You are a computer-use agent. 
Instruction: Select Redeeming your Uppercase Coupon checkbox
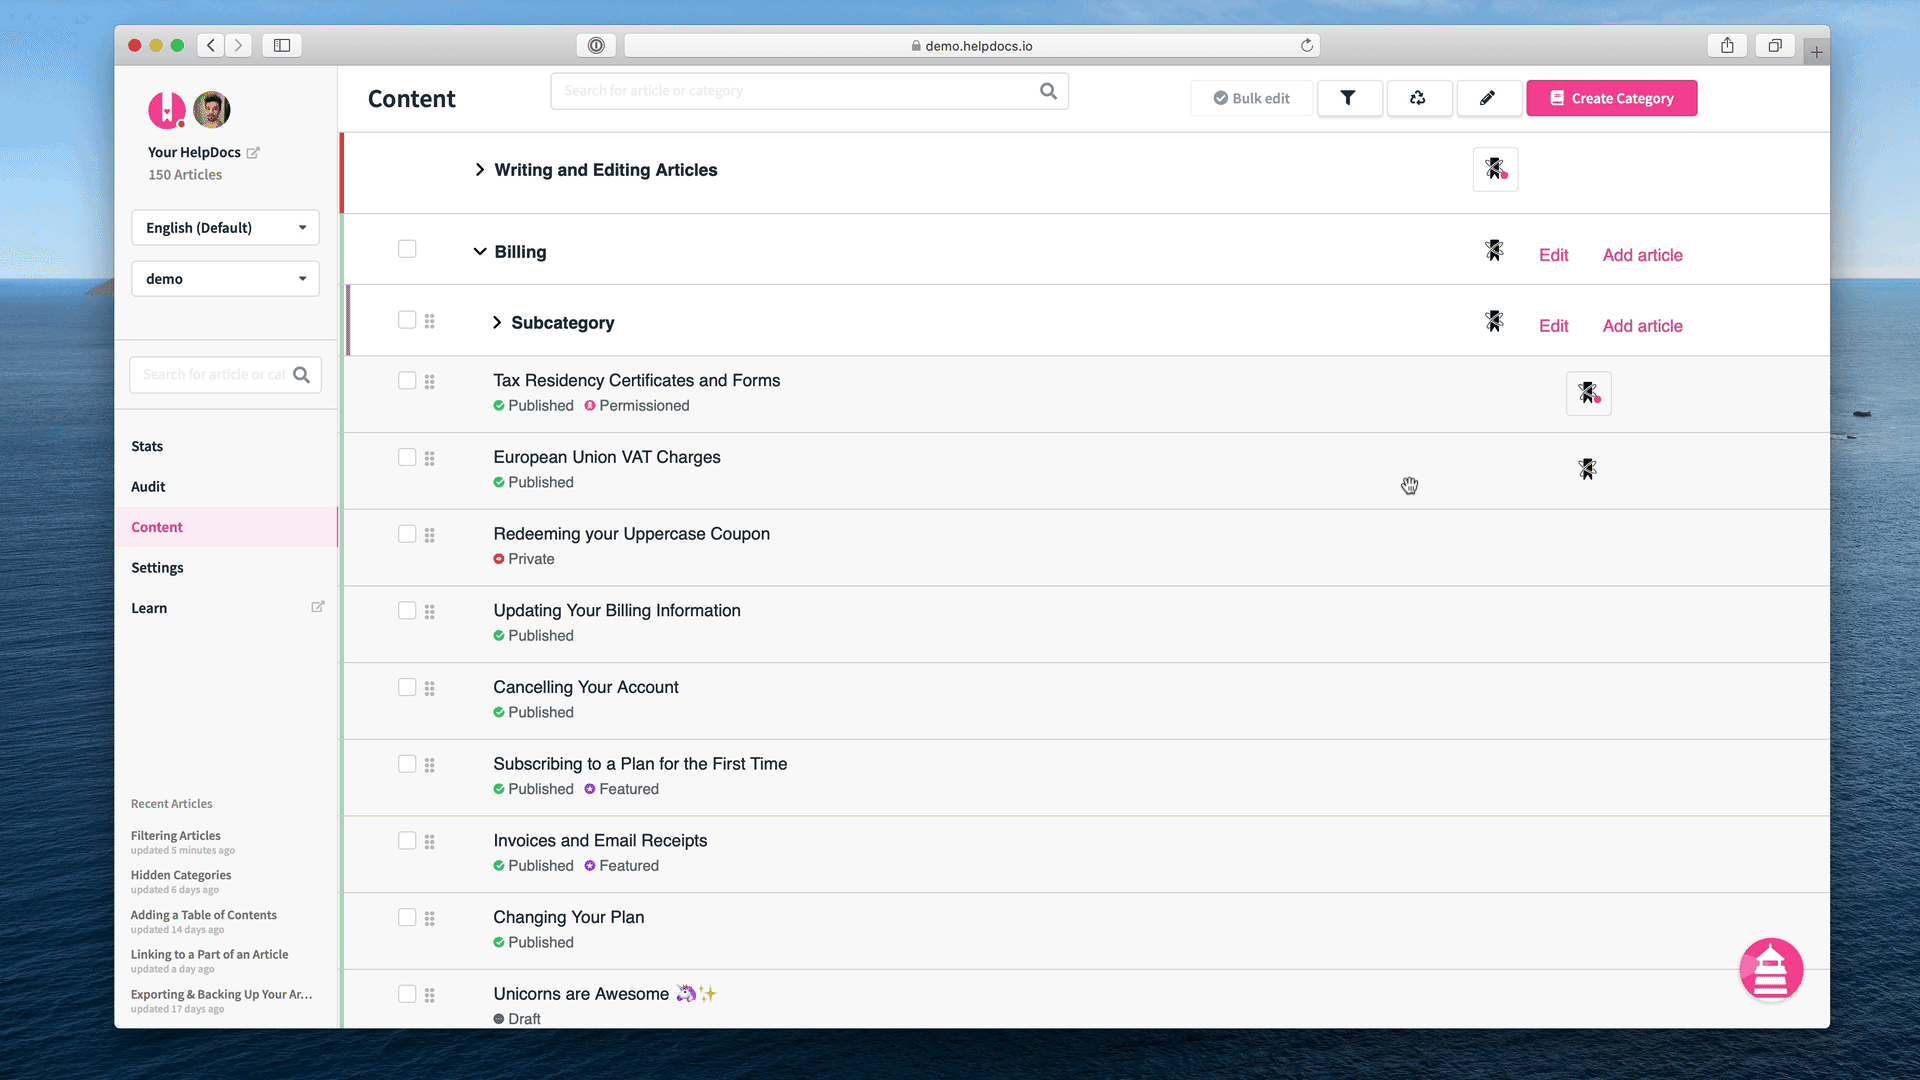pos(407,534)
